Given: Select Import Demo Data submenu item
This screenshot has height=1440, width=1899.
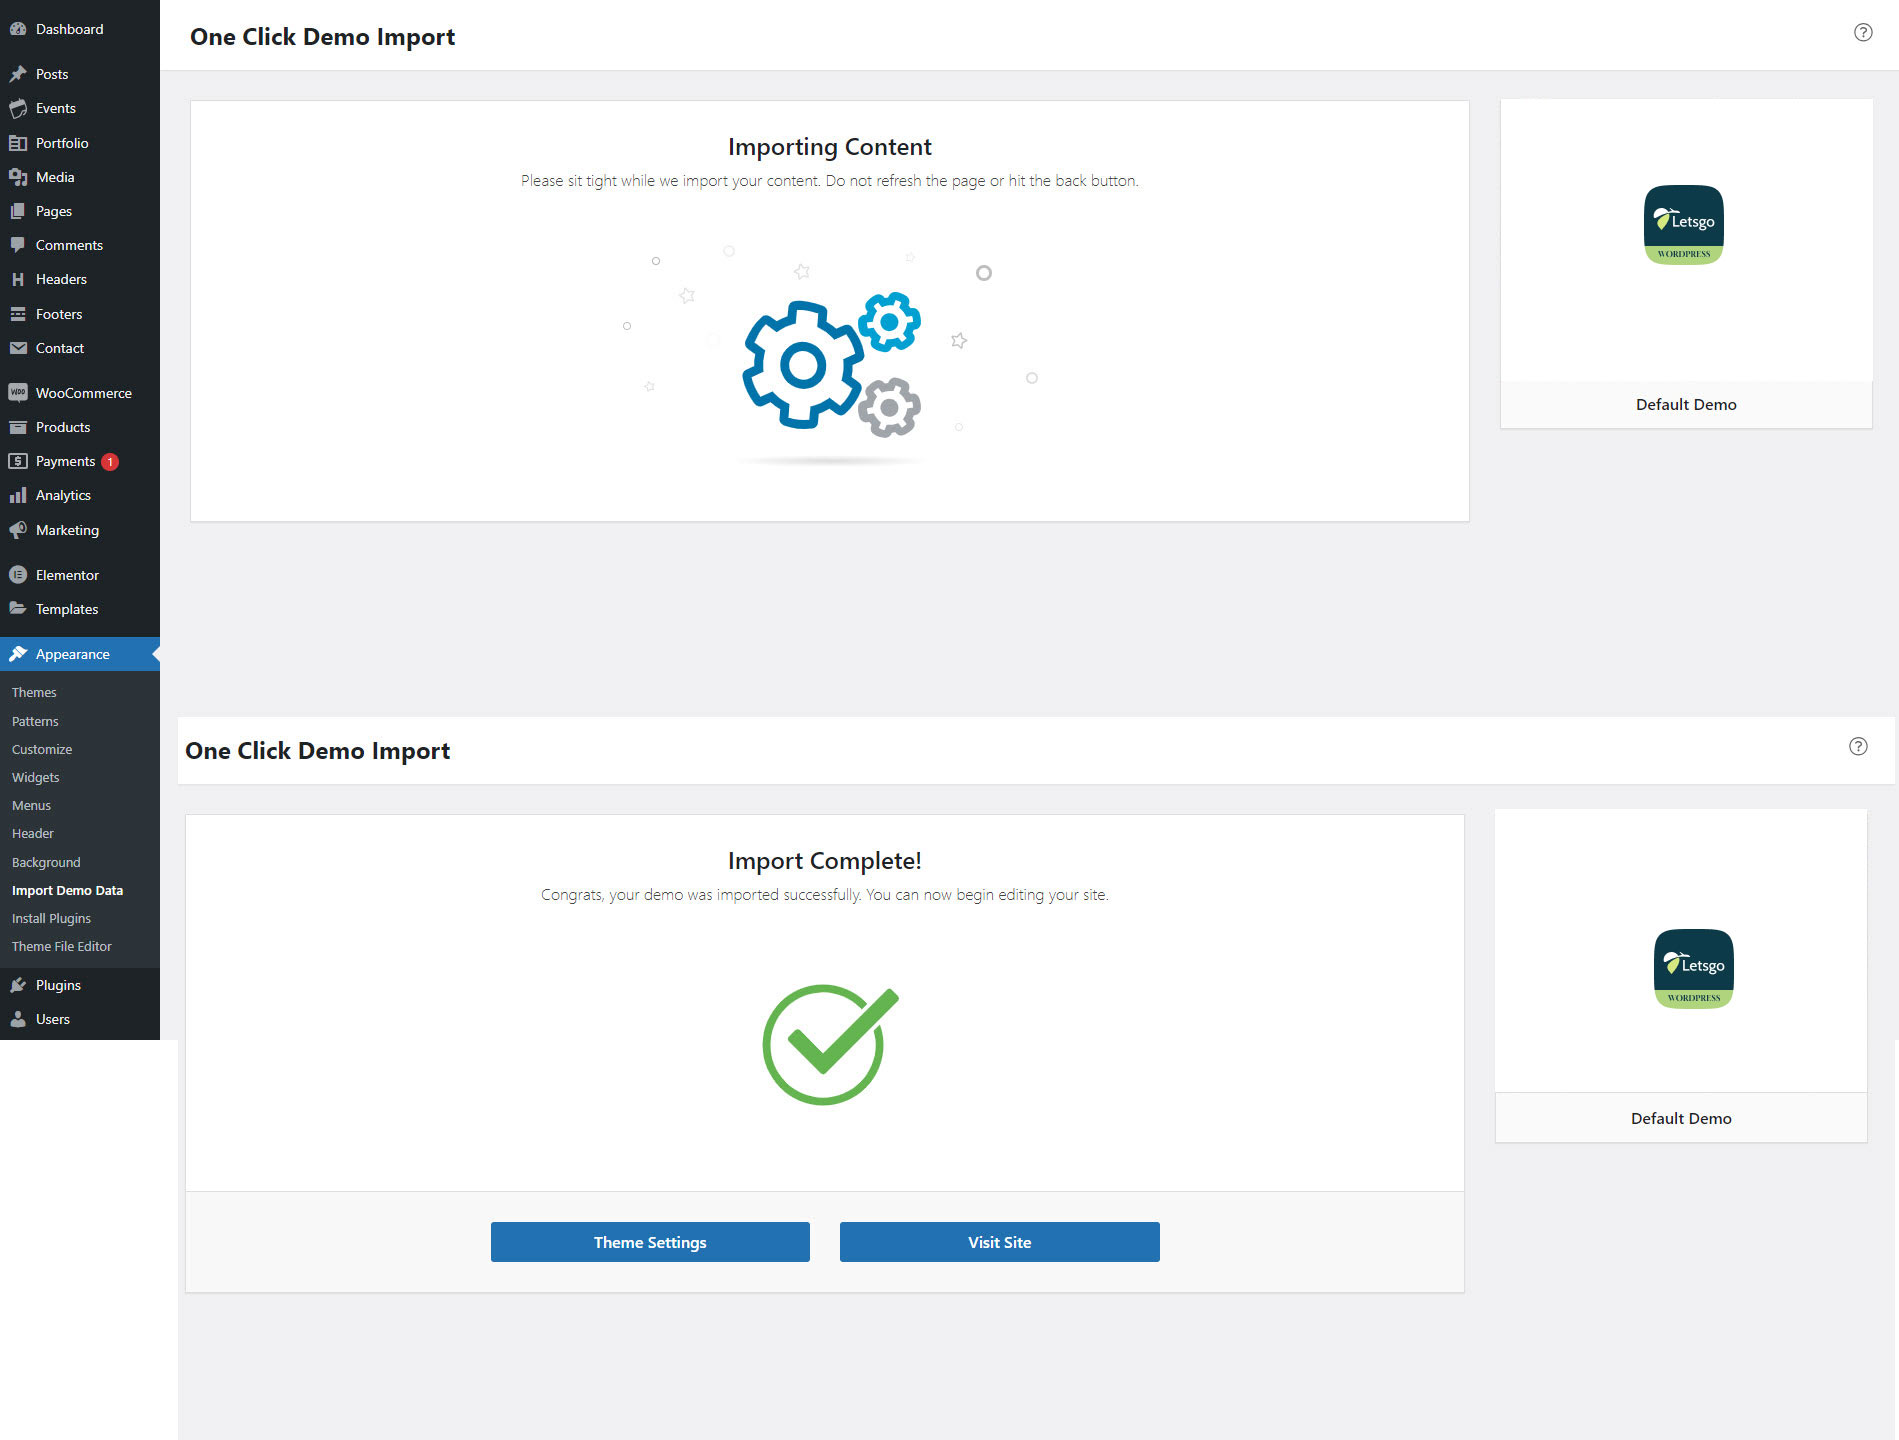Looking at the screenshot, I should [x=67, y=890].
